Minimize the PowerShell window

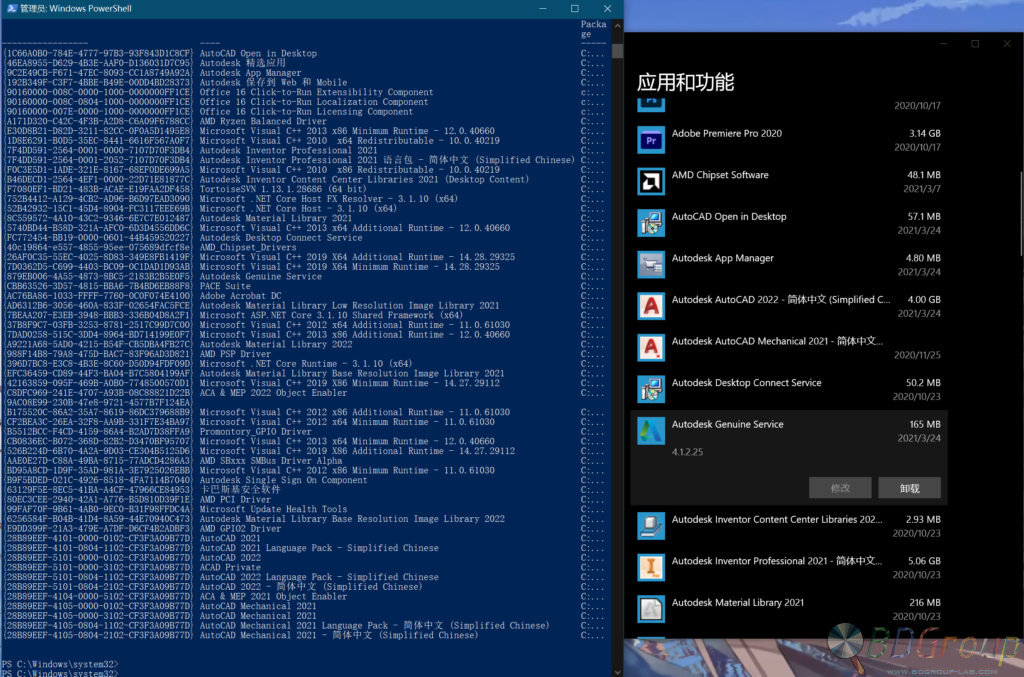543,8
